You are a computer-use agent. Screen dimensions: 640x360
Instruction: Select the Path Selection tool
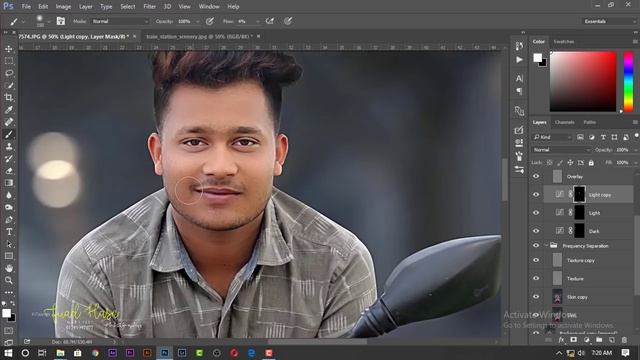[9, 244]
